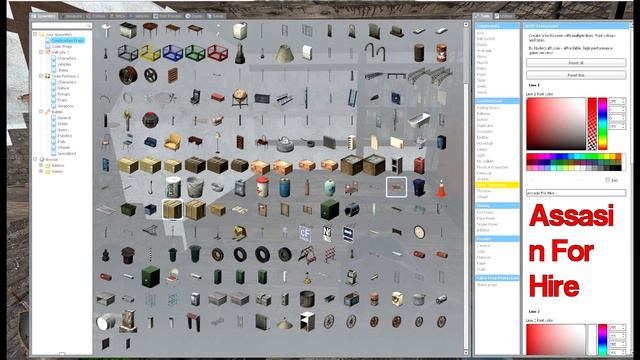Spawn the round wall clock prop

point(419,232)
